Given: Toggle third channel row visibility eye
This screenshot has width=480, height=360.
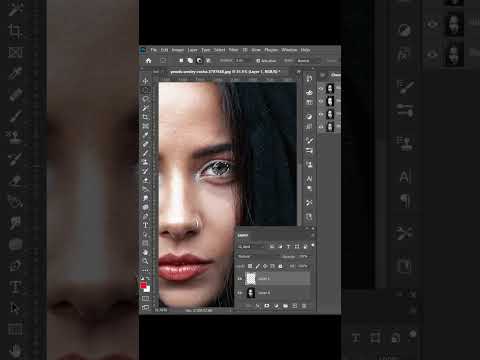Looking at the screenshot, I should pos(321,114).
